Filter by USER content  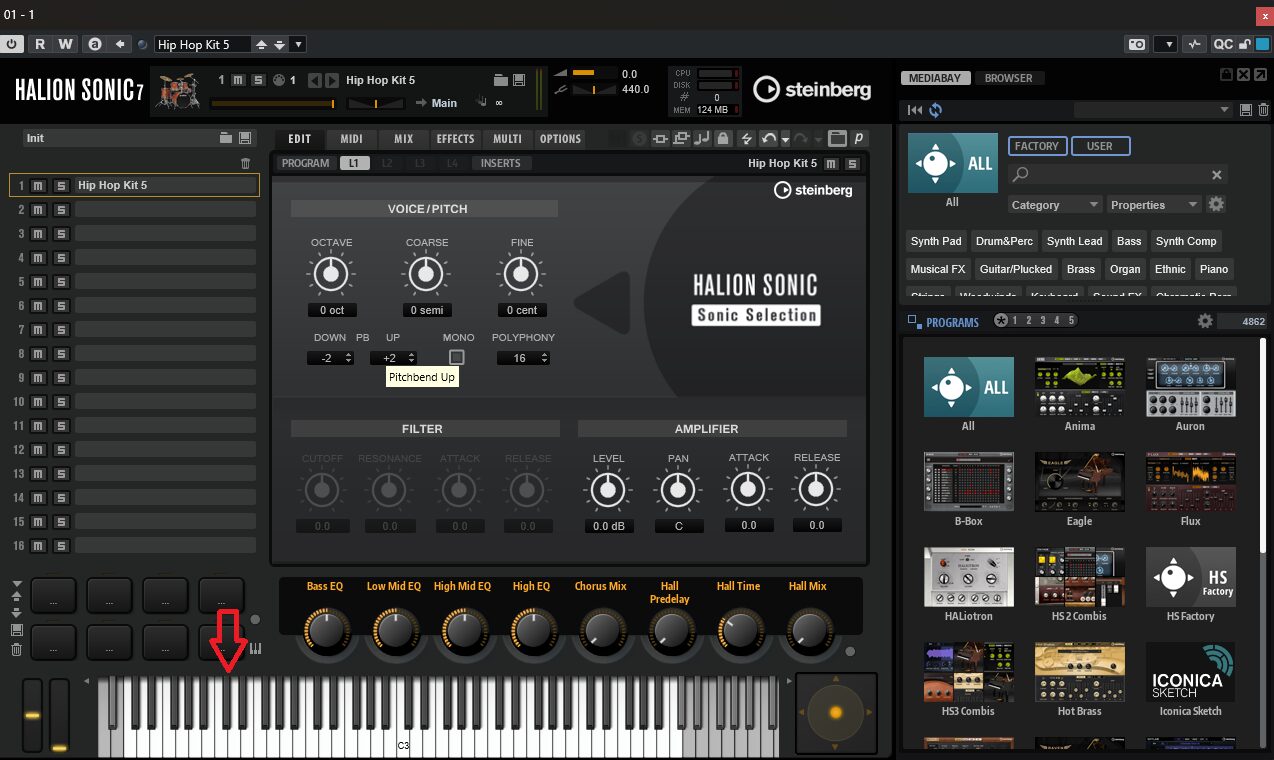(1100, 146)
